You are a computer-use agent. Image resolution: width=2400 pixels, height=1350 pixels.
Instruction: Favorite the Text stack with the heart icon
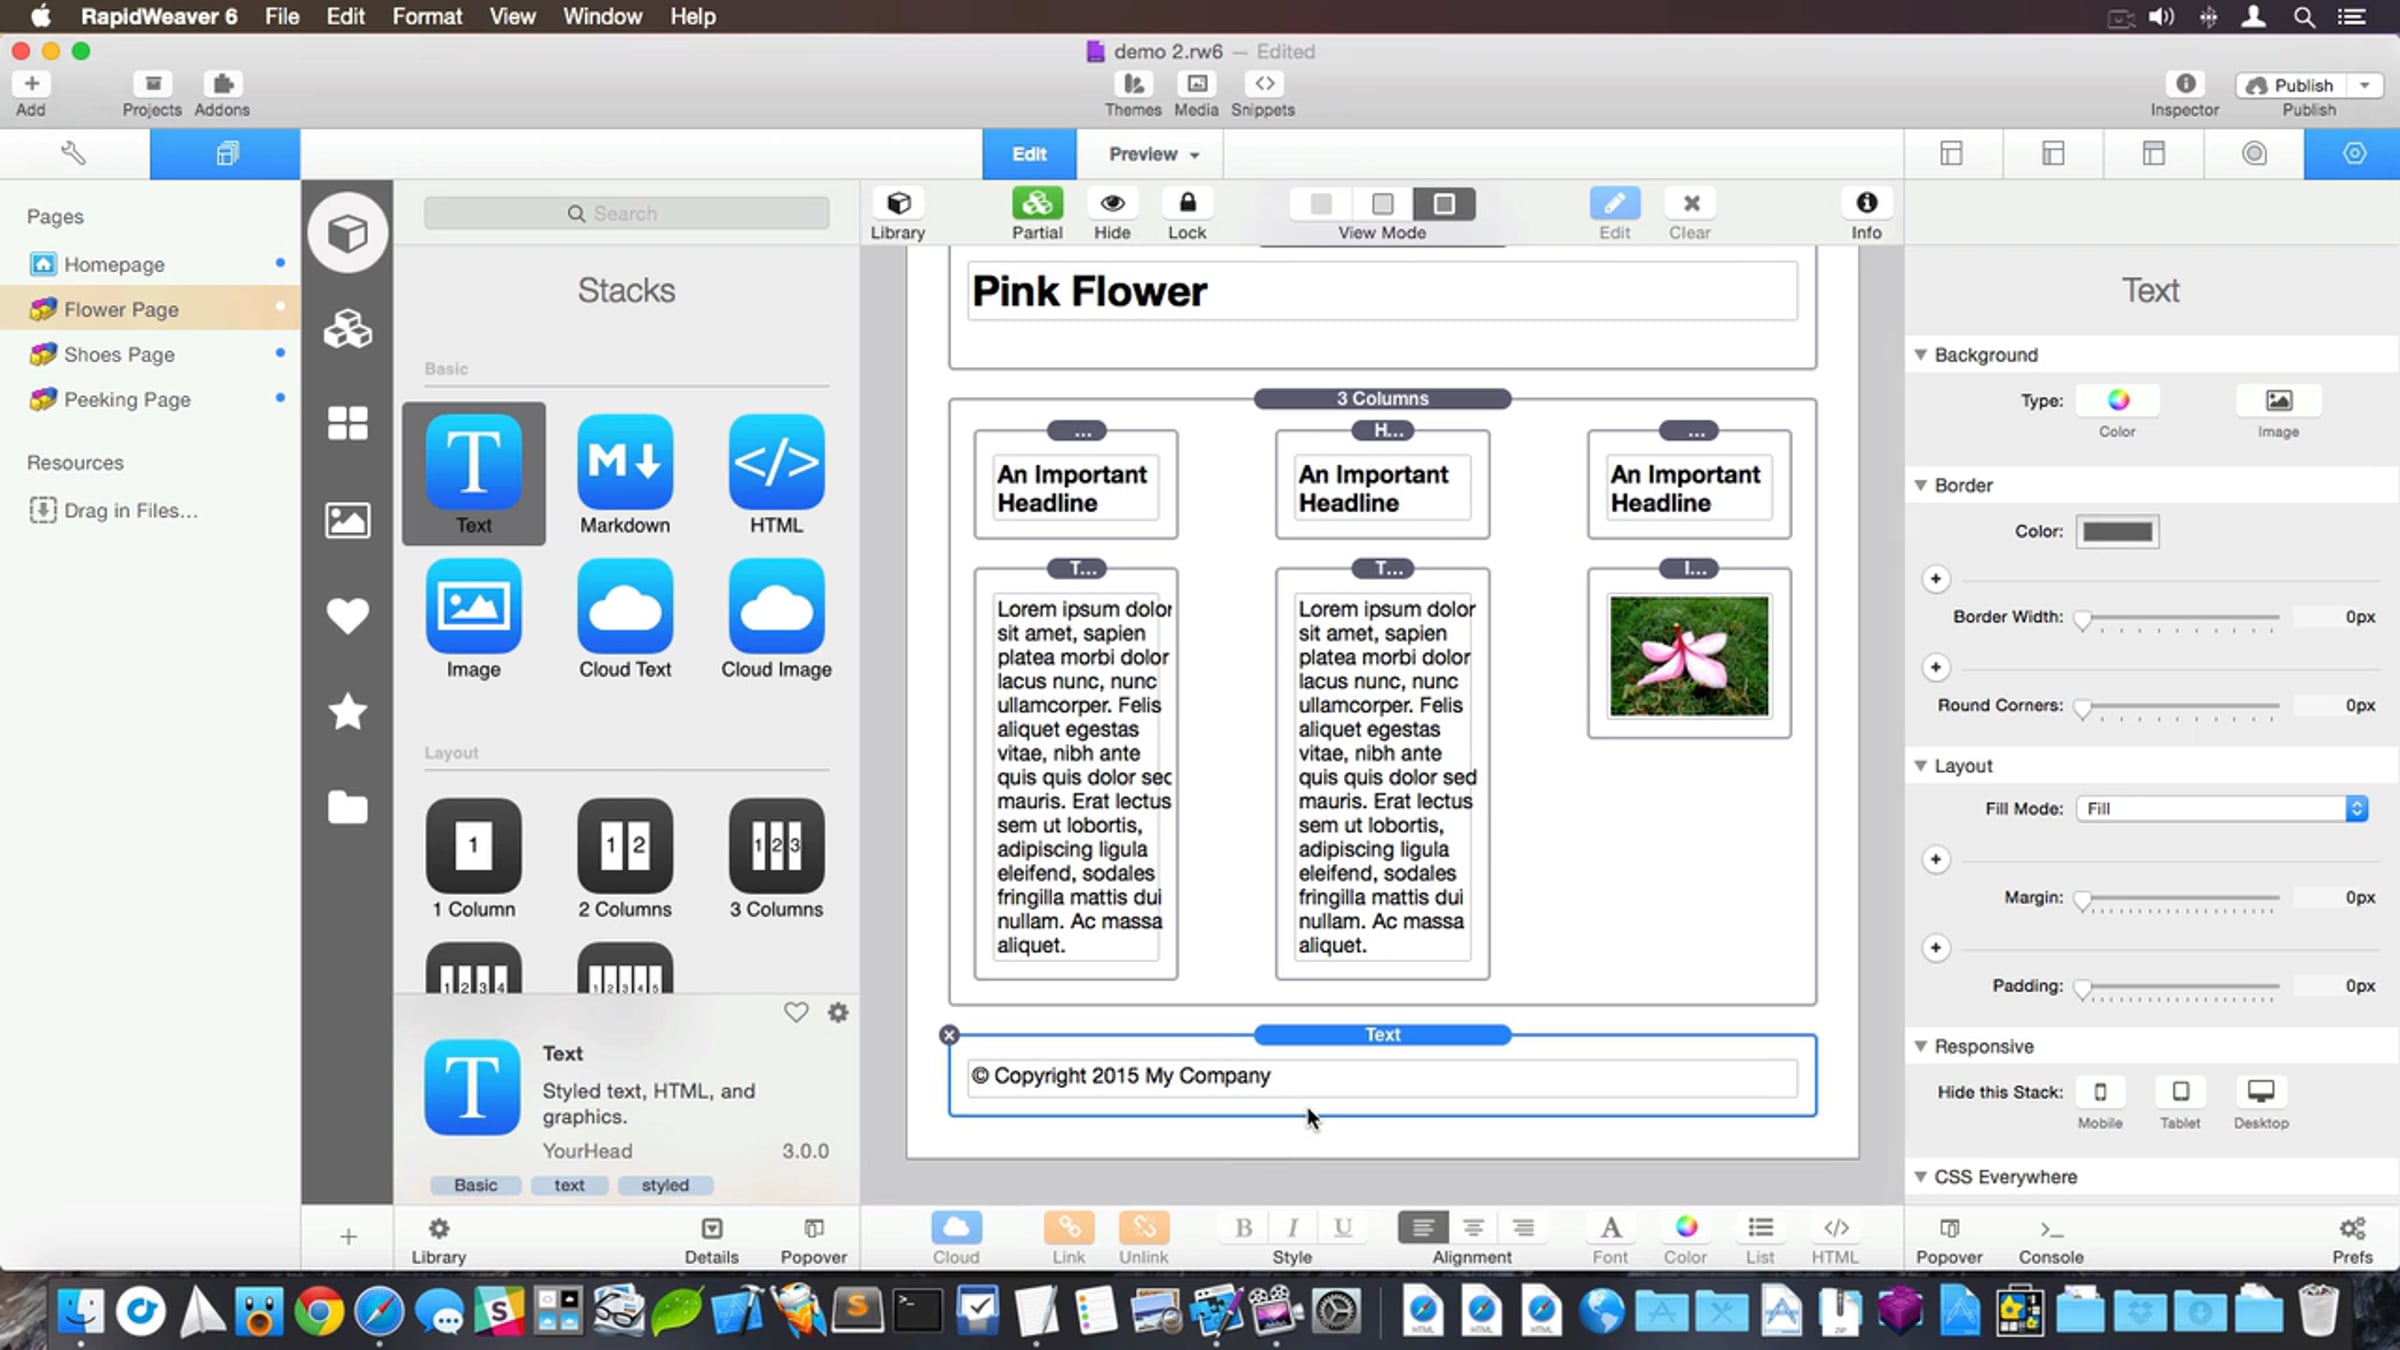[796, 1012]
